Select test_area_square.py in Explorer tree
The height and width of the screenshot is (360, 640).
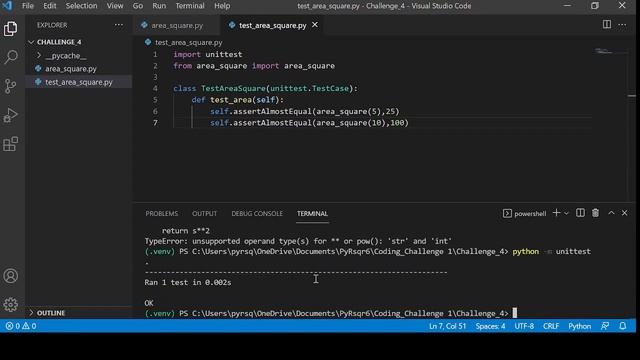tap(79, 82)
